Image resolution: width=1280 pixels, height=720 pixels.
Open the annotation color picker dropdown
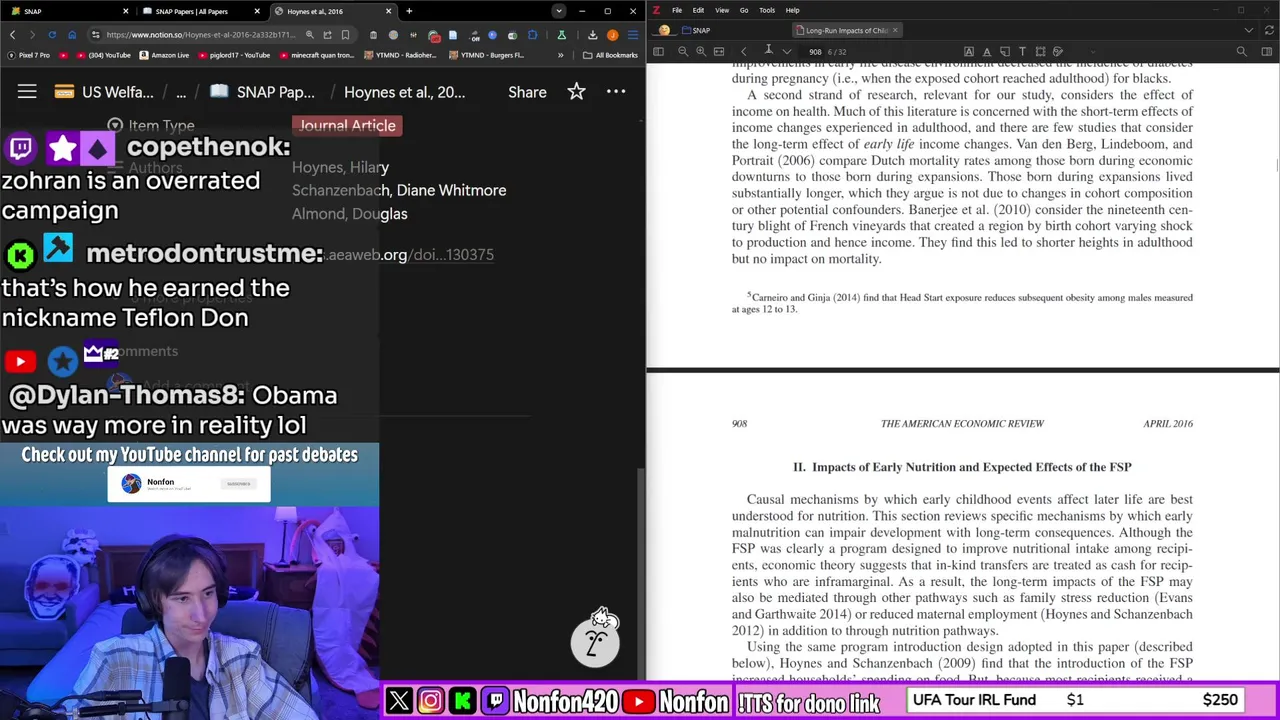[1093, 51]
